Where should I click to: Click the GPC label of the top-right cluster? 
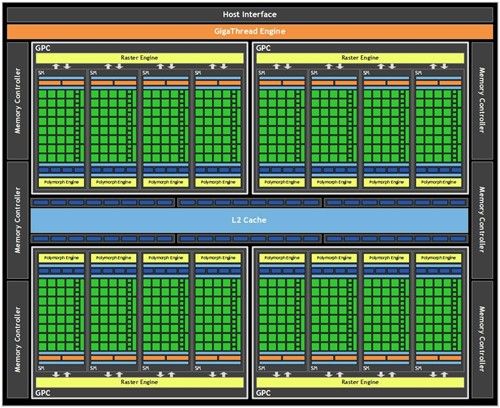pyautogui.click(x=263, y=48)
